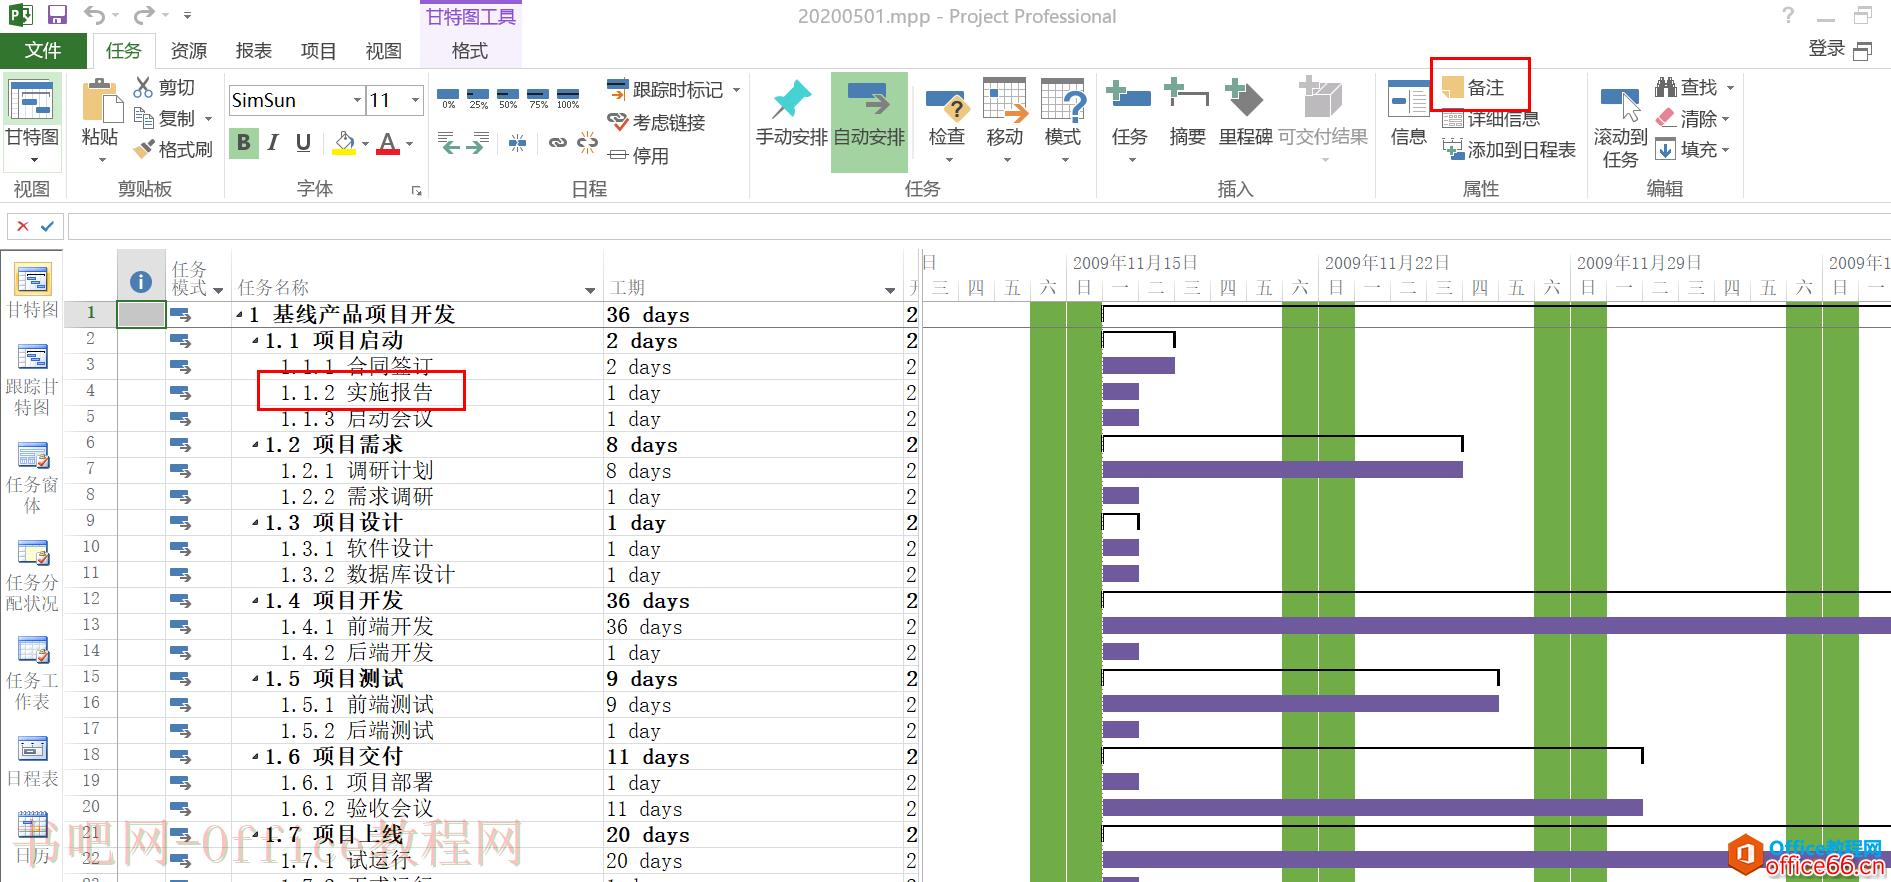Open Calendar view (日程表) in view bar
Viewport: 1891px width, 882px height.
32,761
